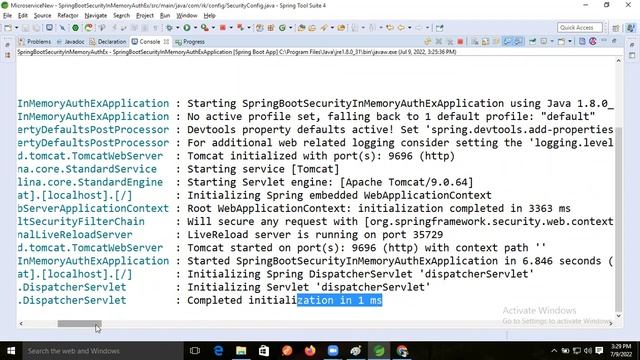
Task: Click the Relaunch Spring Boot app icon
Action: pyautogui.click(x=89, y=28)
